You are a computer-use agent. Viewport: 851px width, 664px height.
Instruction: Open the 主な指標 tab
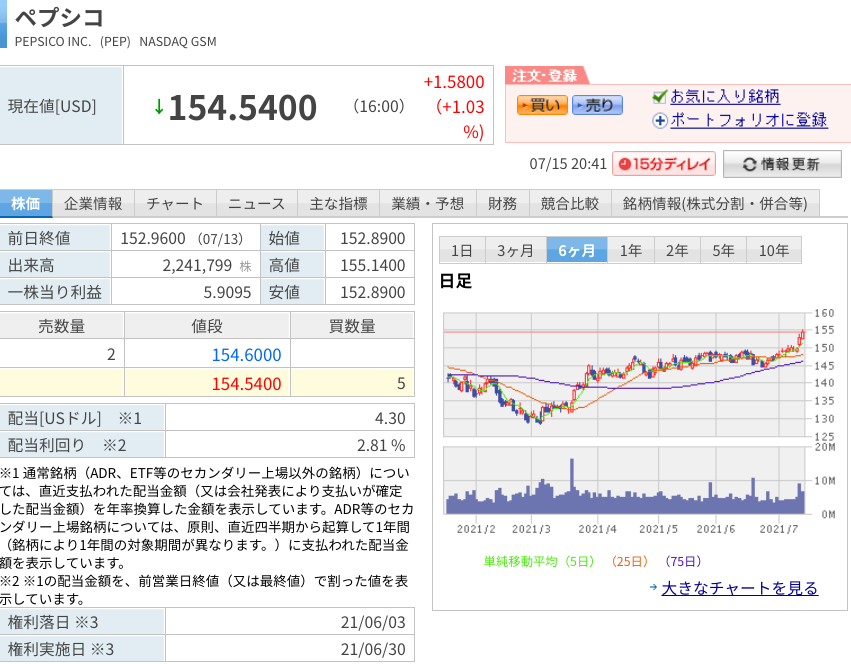click(339, 204)
